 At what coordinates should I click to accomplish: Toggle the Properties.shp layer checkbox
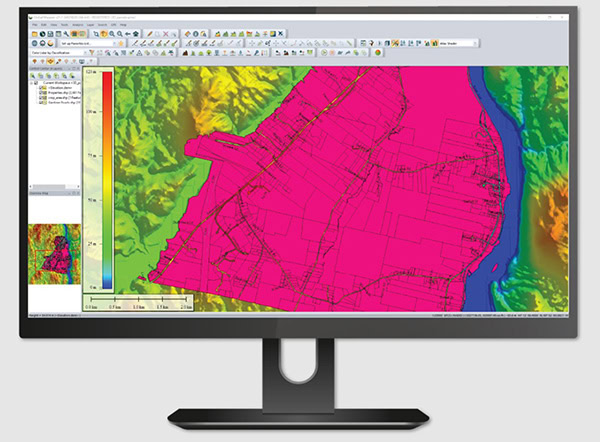pos(41,93)
